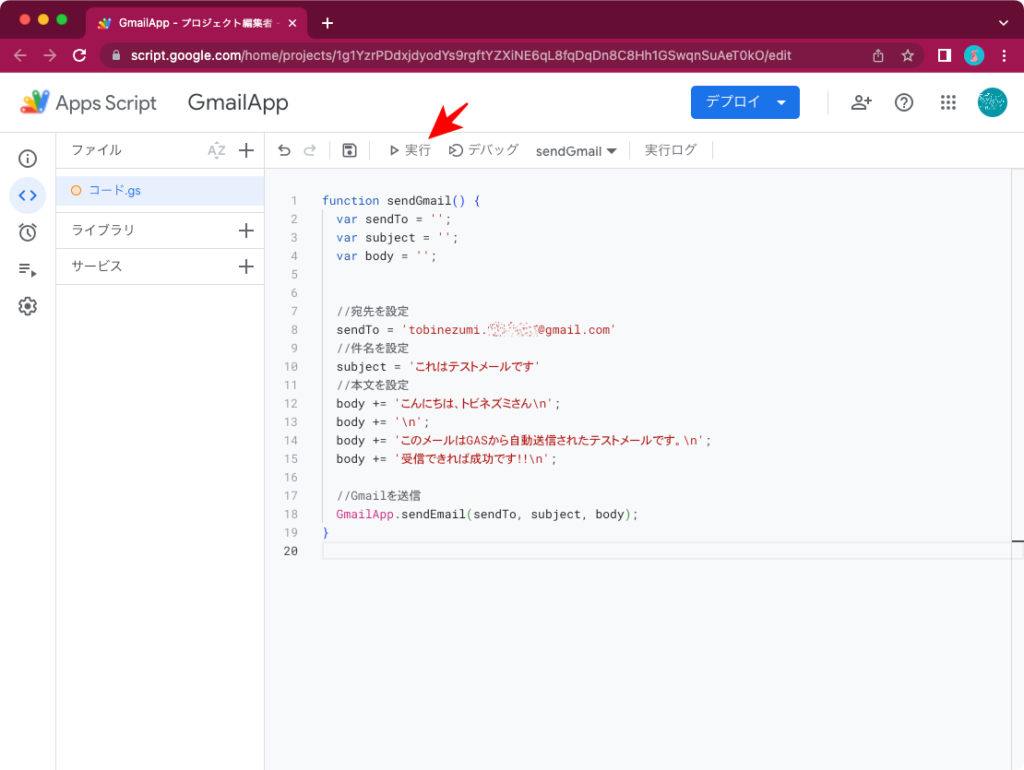Go back in browser history
This screenshot has width=1024, height=770.
pos(20,56)
